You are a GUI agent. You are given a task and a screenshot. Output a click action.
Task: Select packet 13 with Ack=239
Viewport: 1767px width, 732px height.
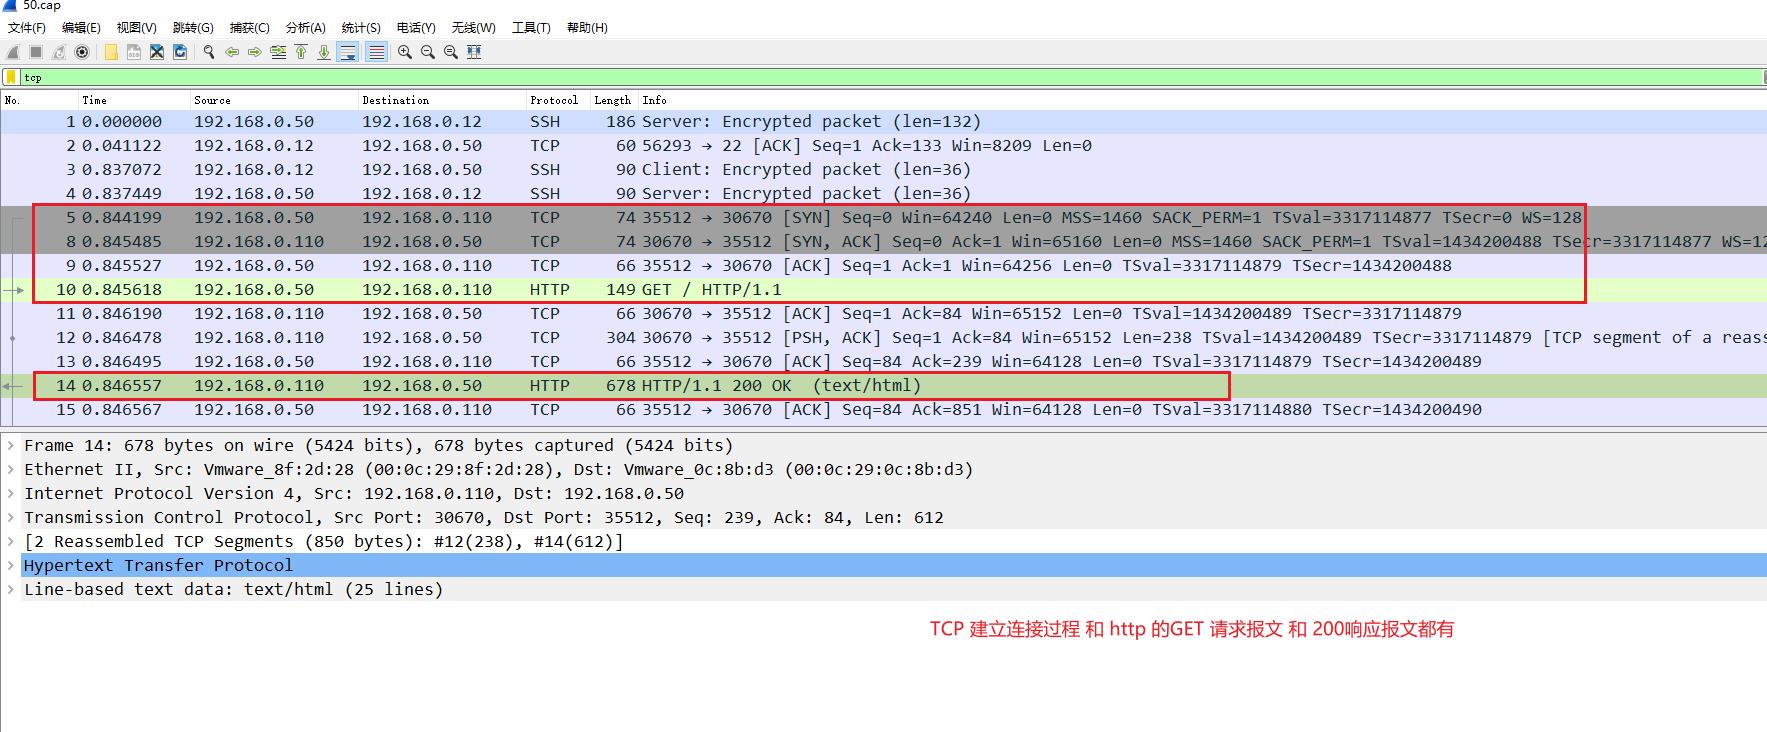(x=883, y=361)
